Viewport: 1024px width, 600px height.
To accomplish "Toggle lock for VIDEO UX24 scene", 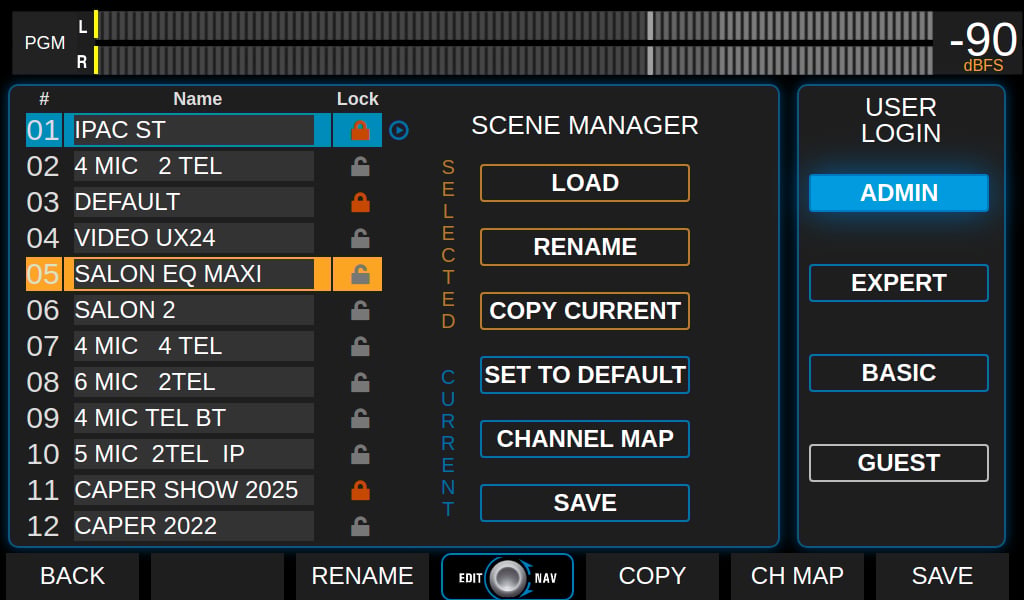I will pyautogui.click(x=360, y=238).
